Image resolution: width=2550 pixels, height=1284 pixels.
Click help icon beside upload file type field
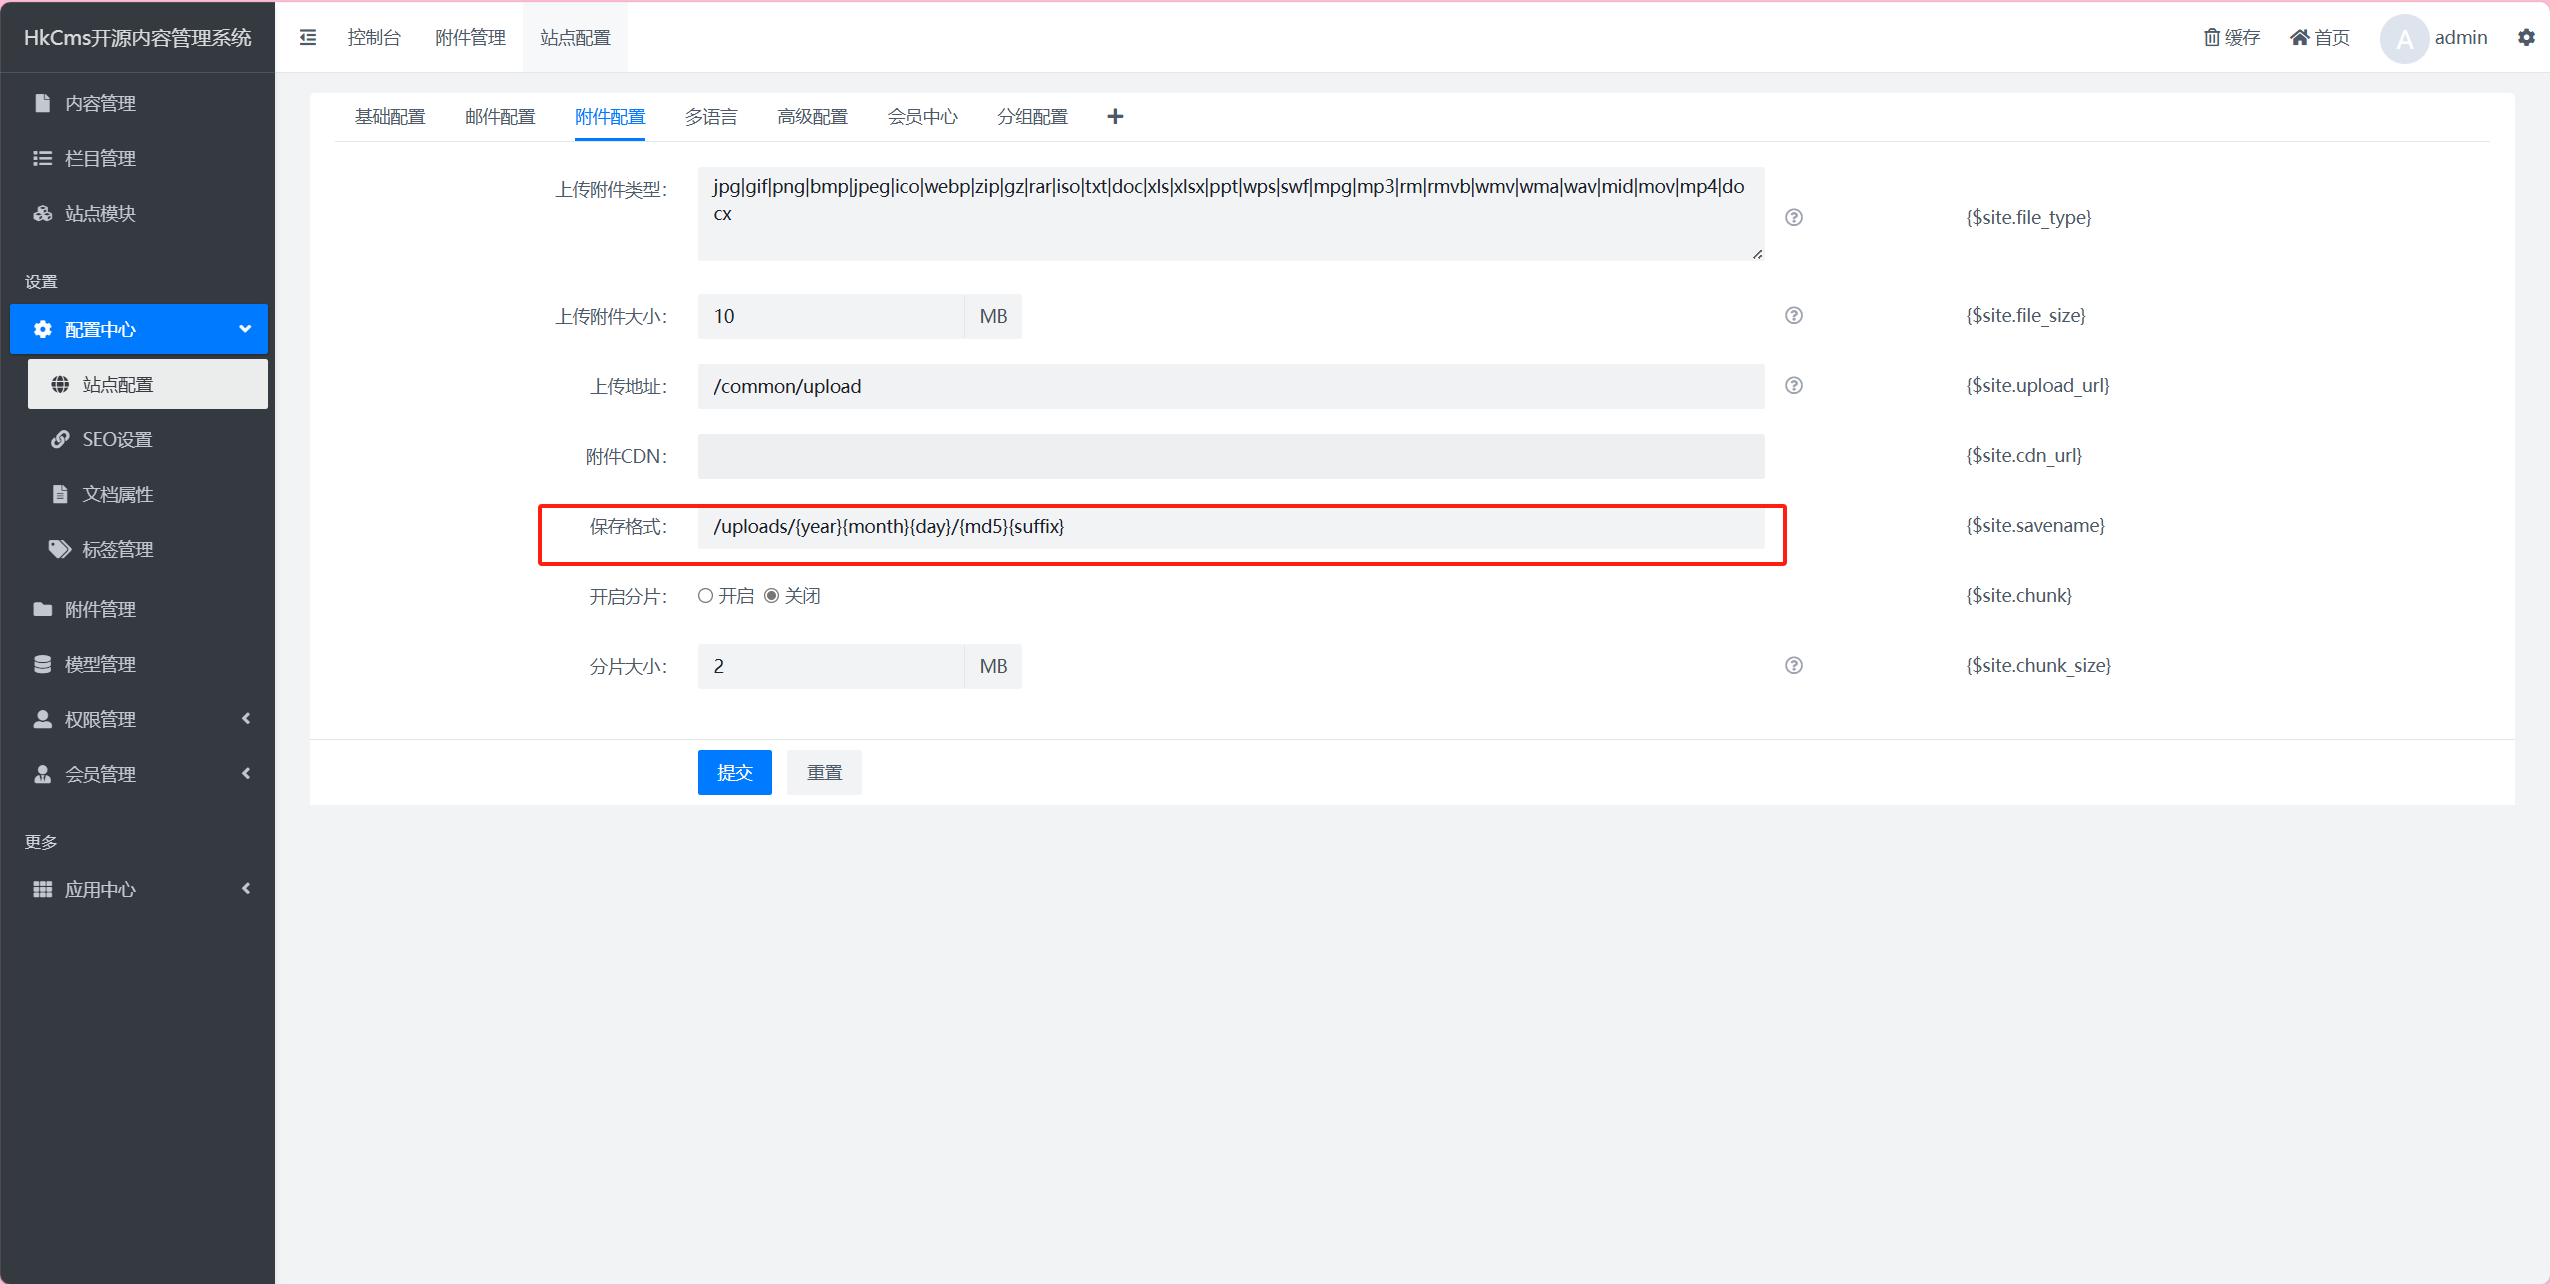(1794, 217)
